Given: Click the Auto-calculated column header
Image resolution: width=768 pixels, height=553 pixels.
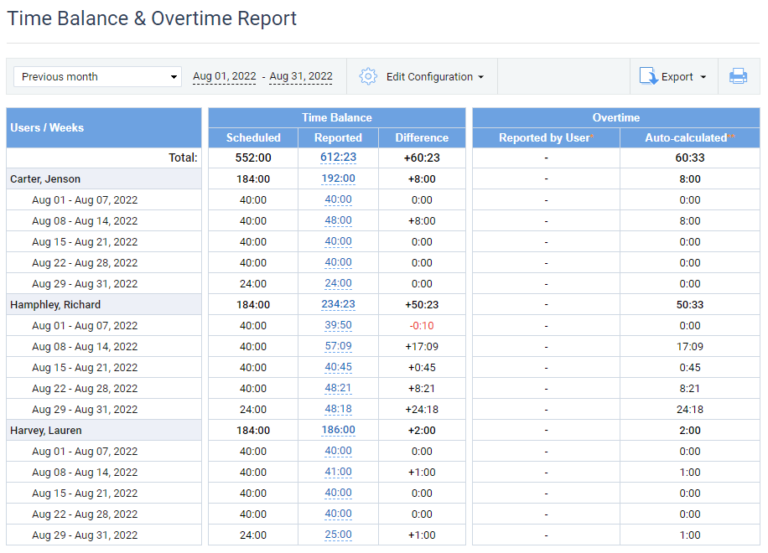Looking at the screenshot, I should (x=689, y=138).
